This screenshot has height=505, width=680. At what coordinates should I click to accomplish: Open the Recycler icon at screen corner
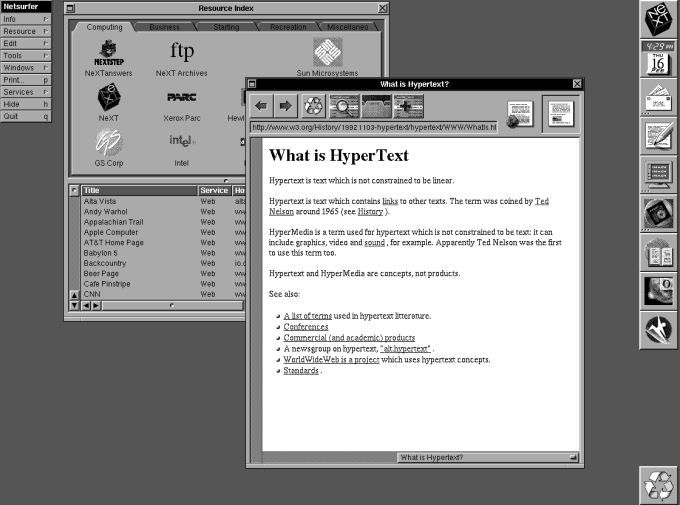tap(658, 485)
